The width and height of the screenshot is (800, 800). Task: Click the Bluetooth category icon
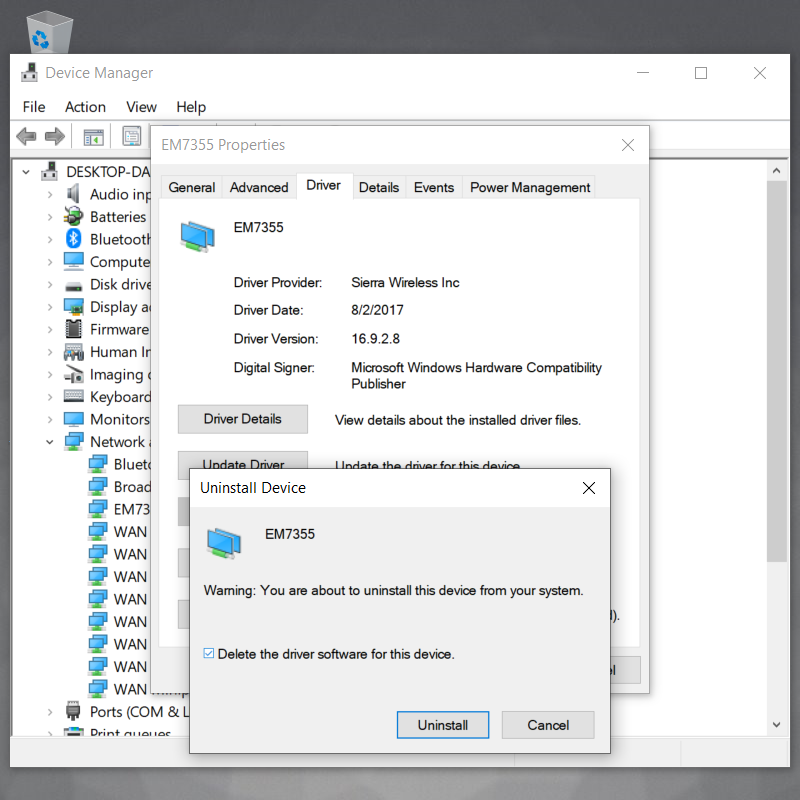click(x=74, y=239)
